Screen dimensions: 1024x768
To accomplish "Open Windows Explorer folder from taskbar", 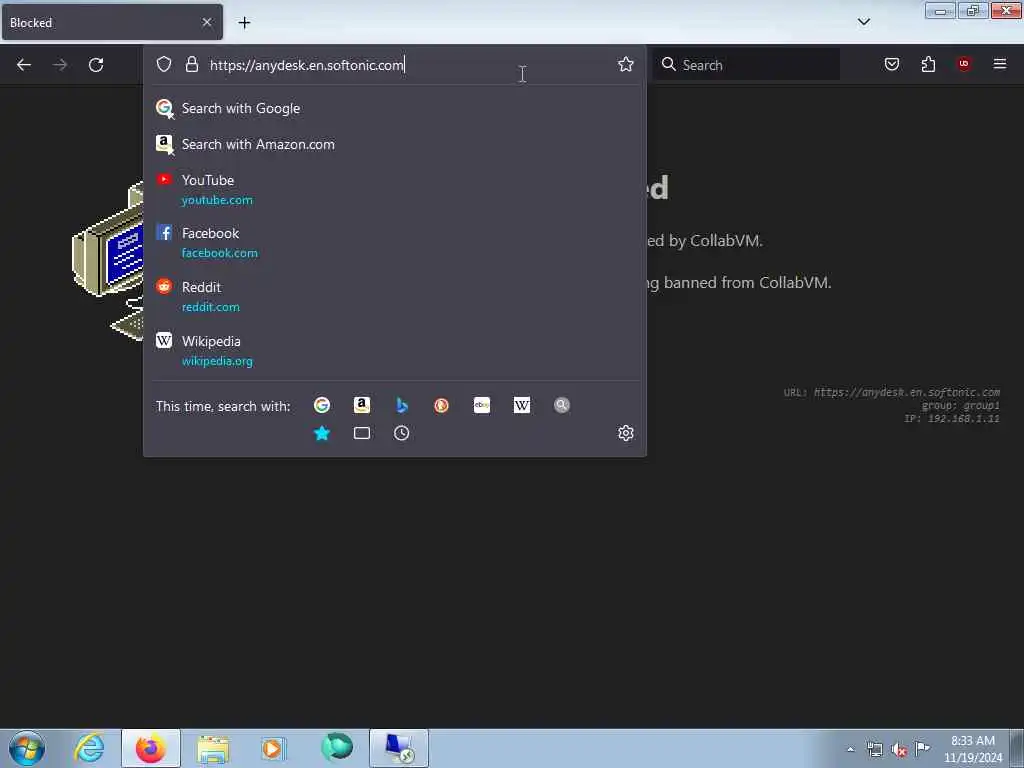I will point(213,748).
